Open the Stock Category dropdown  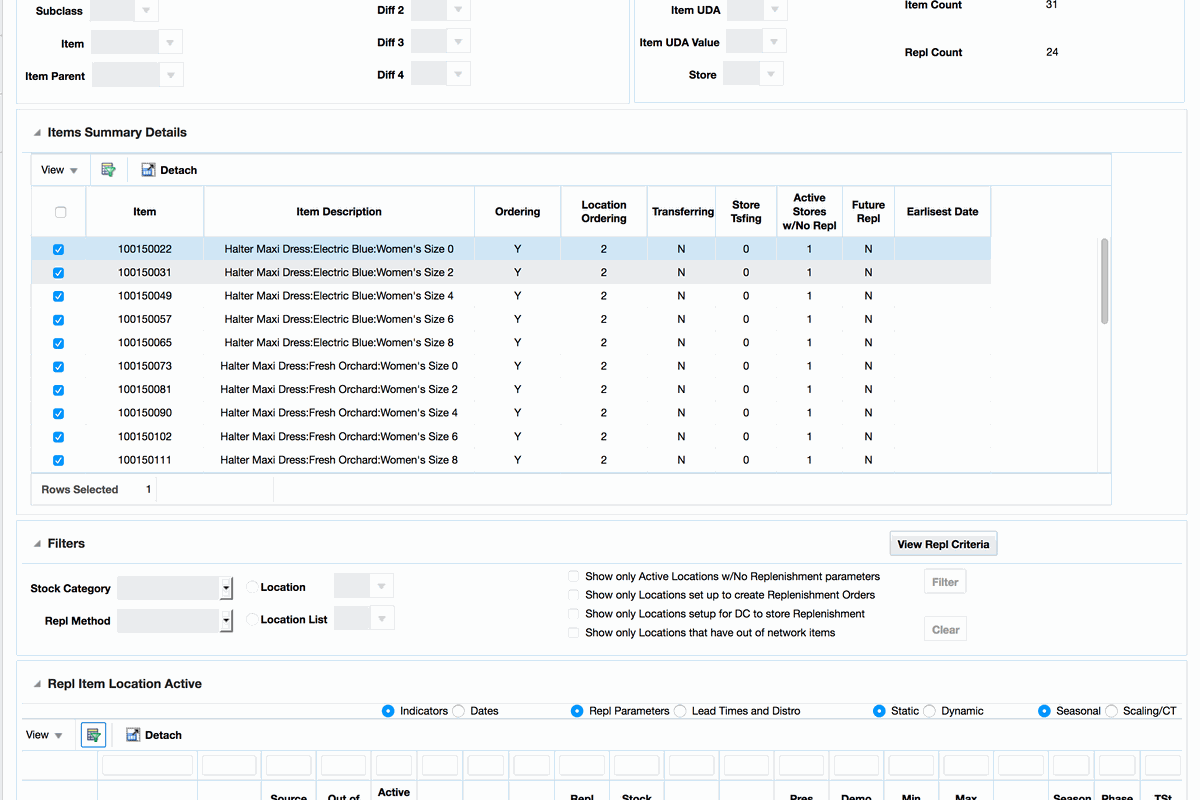click(x=226, y=588)
